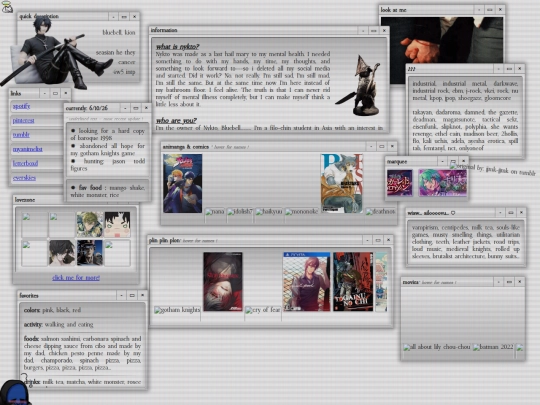
Task: Click the blond character in lovezone
Action: point(90,225)
